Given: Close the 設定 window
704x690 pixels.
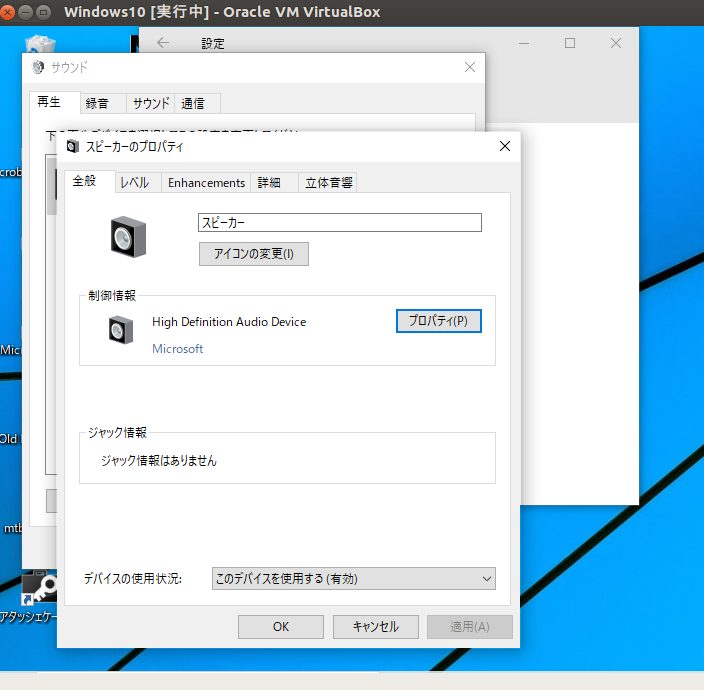Looking at the screenshot, I should click(x=616, y=43).
